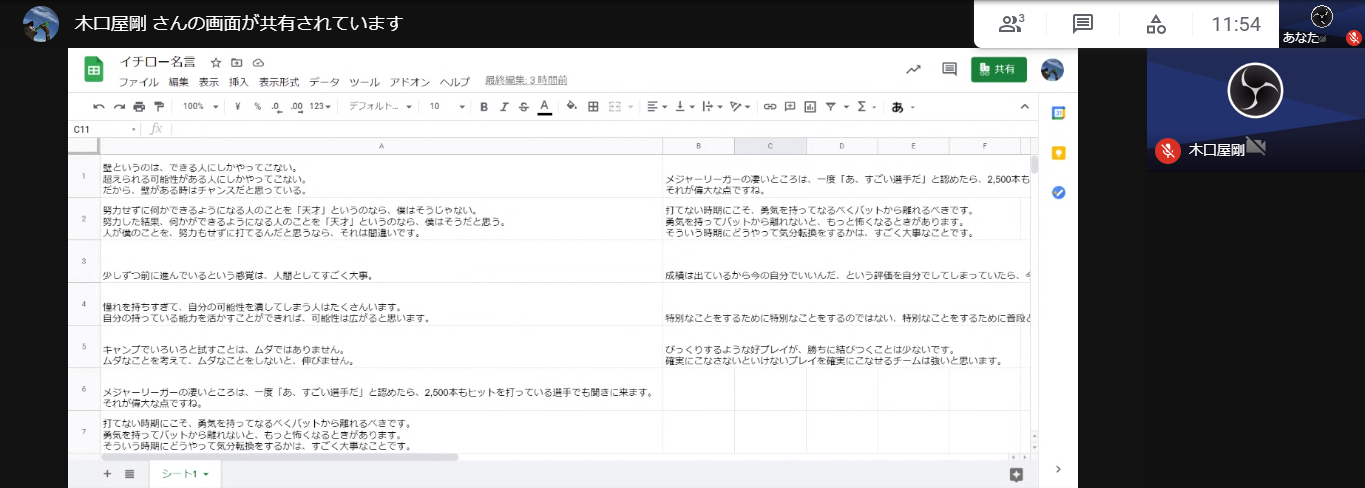Toggle italic formatting
The image size is (1365, 488).
pos(504,106)
